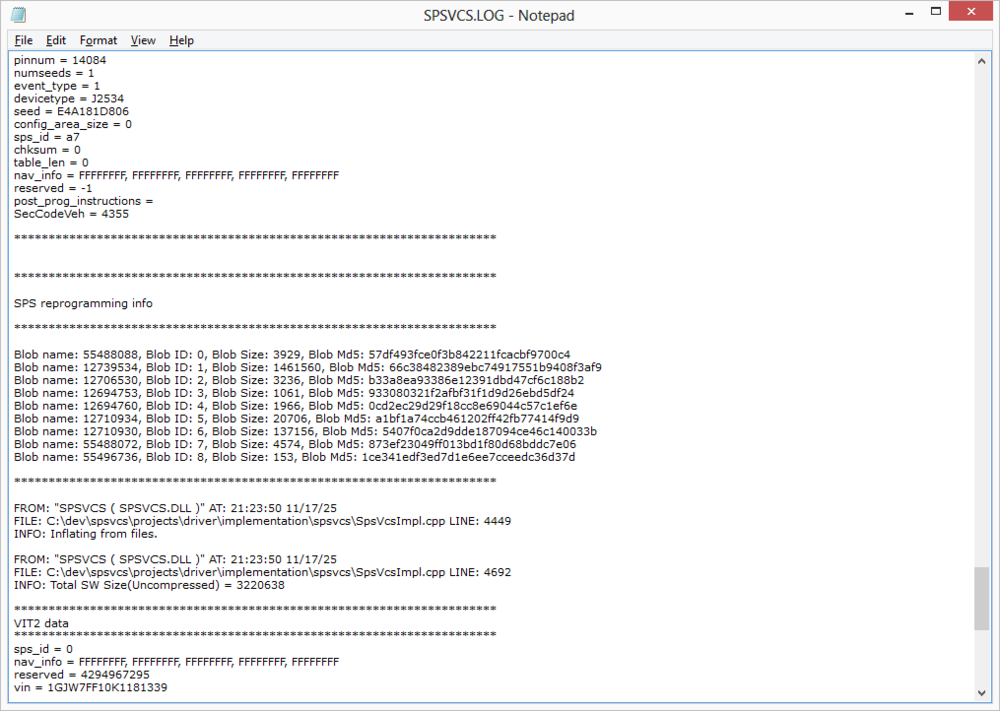Click the 'SPS reprogramming info' heading
1000x711 pixels.
coord(84,303)
